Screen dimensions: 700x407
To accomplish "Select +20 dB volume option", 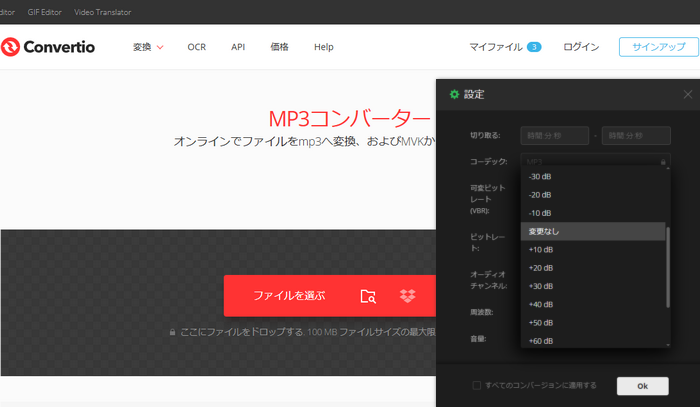I will 593,268.
